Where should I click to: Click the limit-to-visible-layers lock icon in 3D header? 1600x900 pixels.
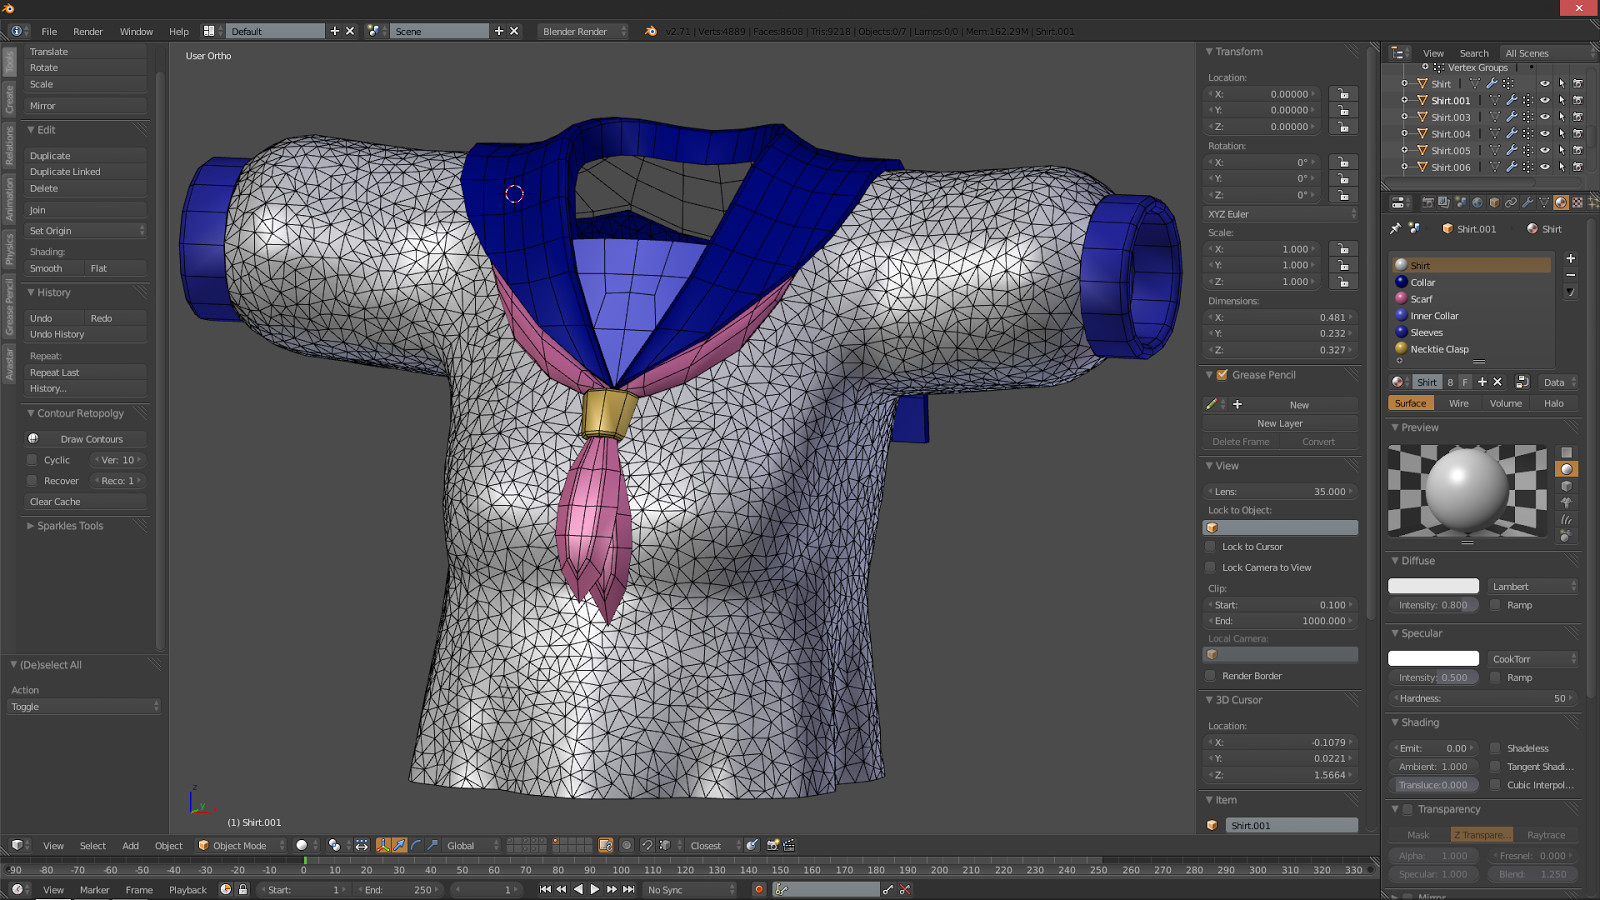coord(606,845)
